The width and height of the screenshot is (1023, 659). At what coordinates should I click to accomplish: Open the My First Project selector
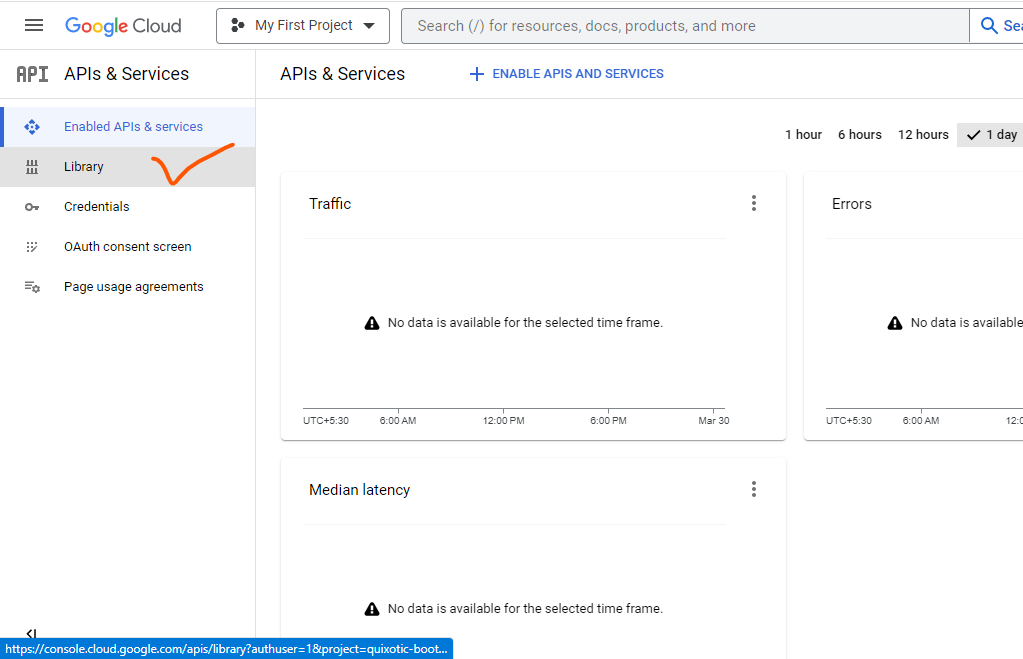(303, 26)
